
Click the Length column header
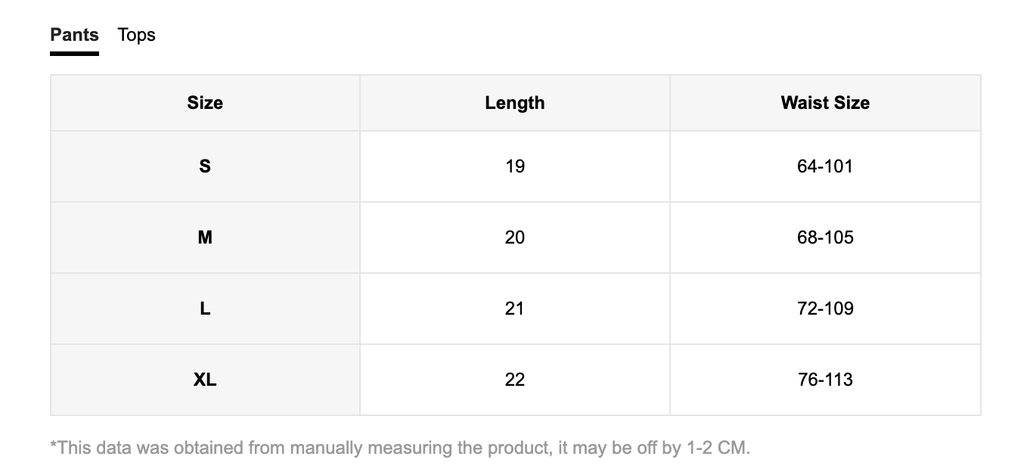(x=514, y=103)
